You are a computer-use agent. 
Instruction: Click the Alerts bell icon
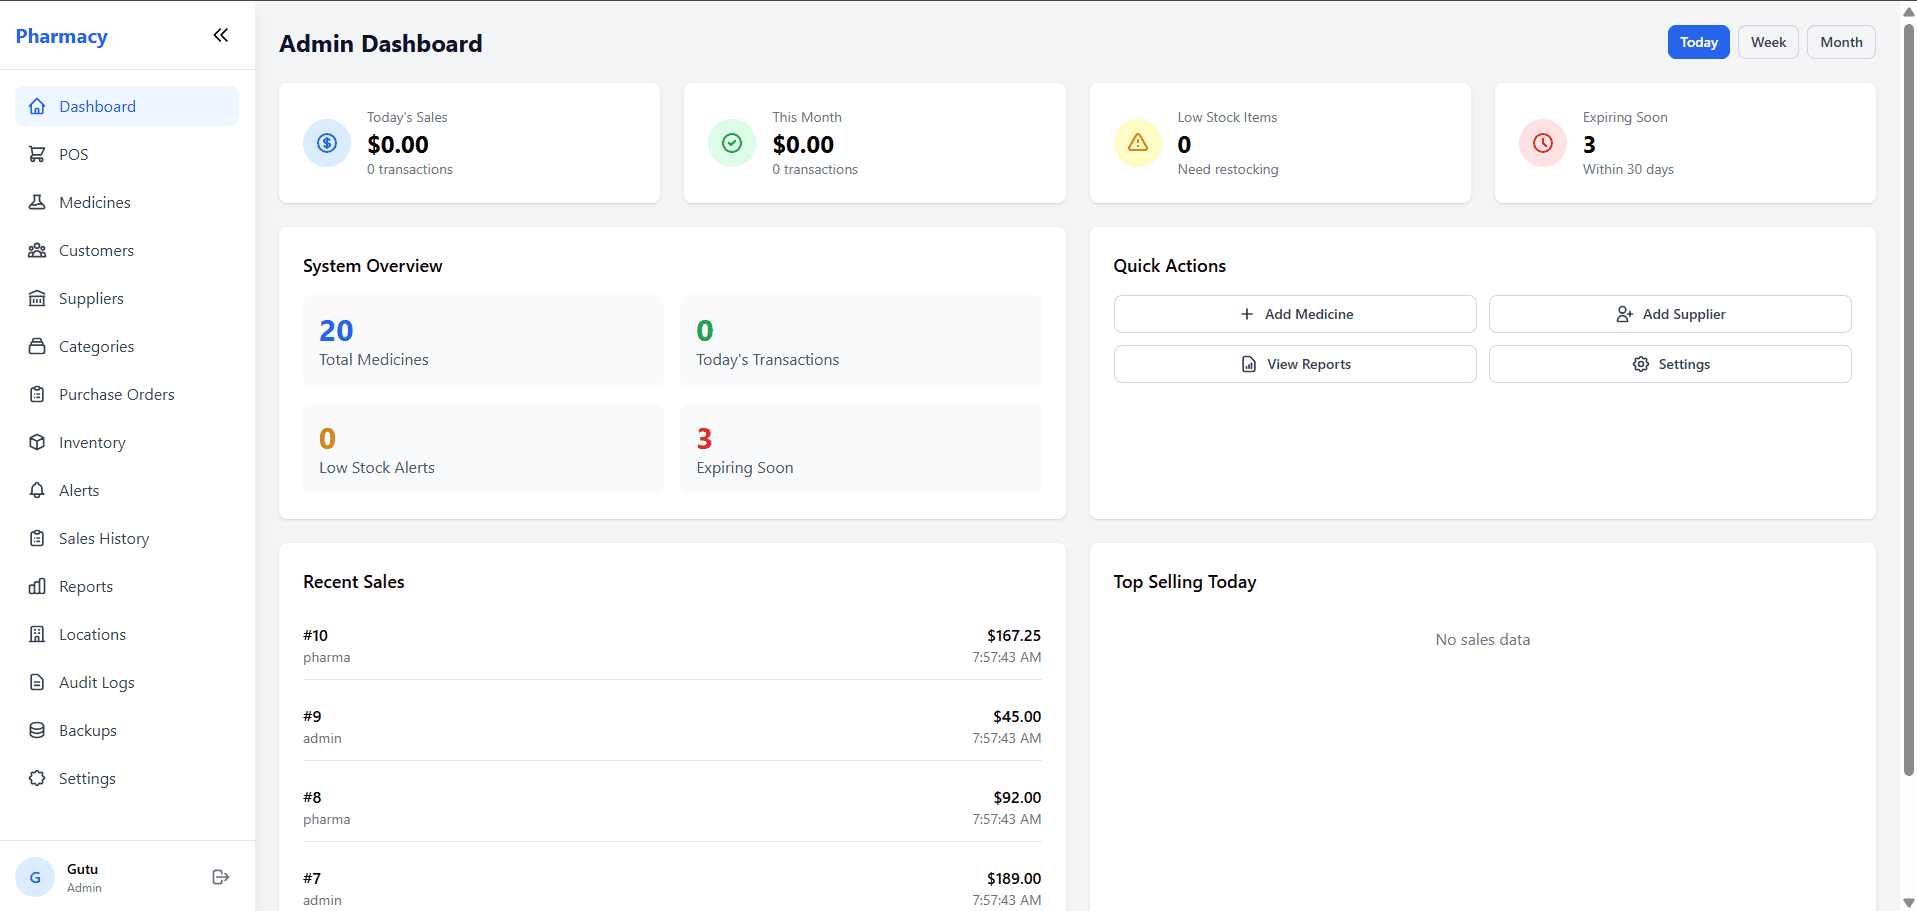37,490
